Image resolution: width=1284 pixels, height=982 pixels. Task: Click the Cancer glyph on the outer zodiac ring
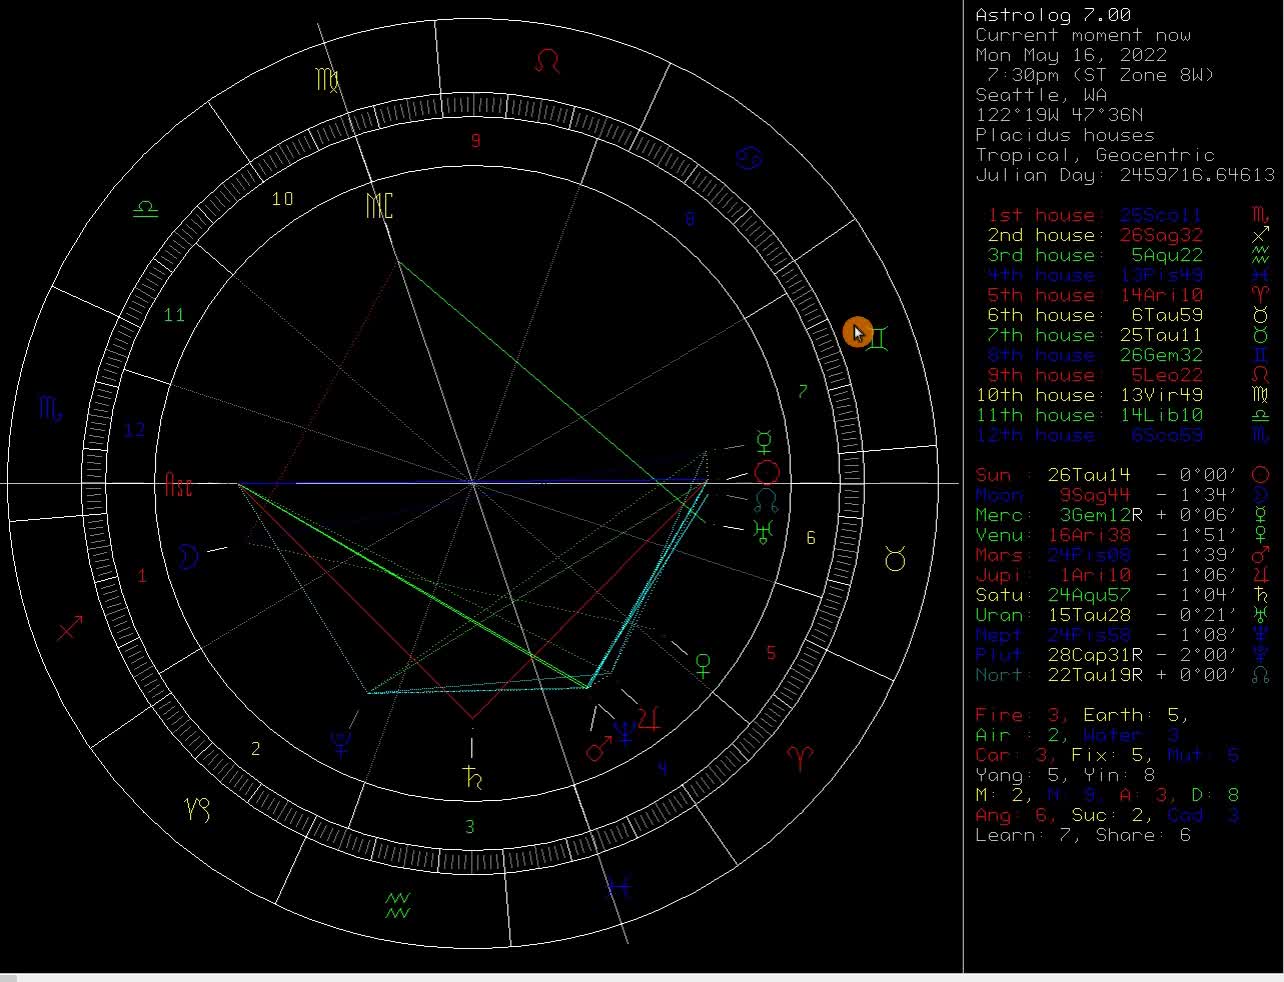point(750,157)
